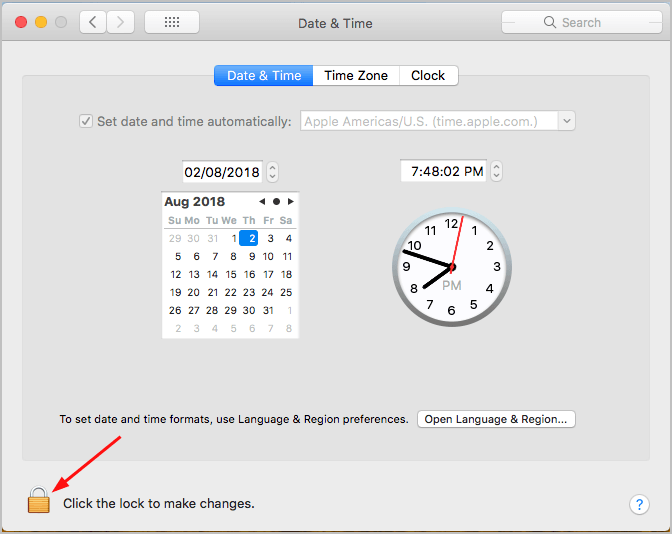Select August 2 in the calendar
The height and width of the screenshot is (534, 672).
[249, 238]
